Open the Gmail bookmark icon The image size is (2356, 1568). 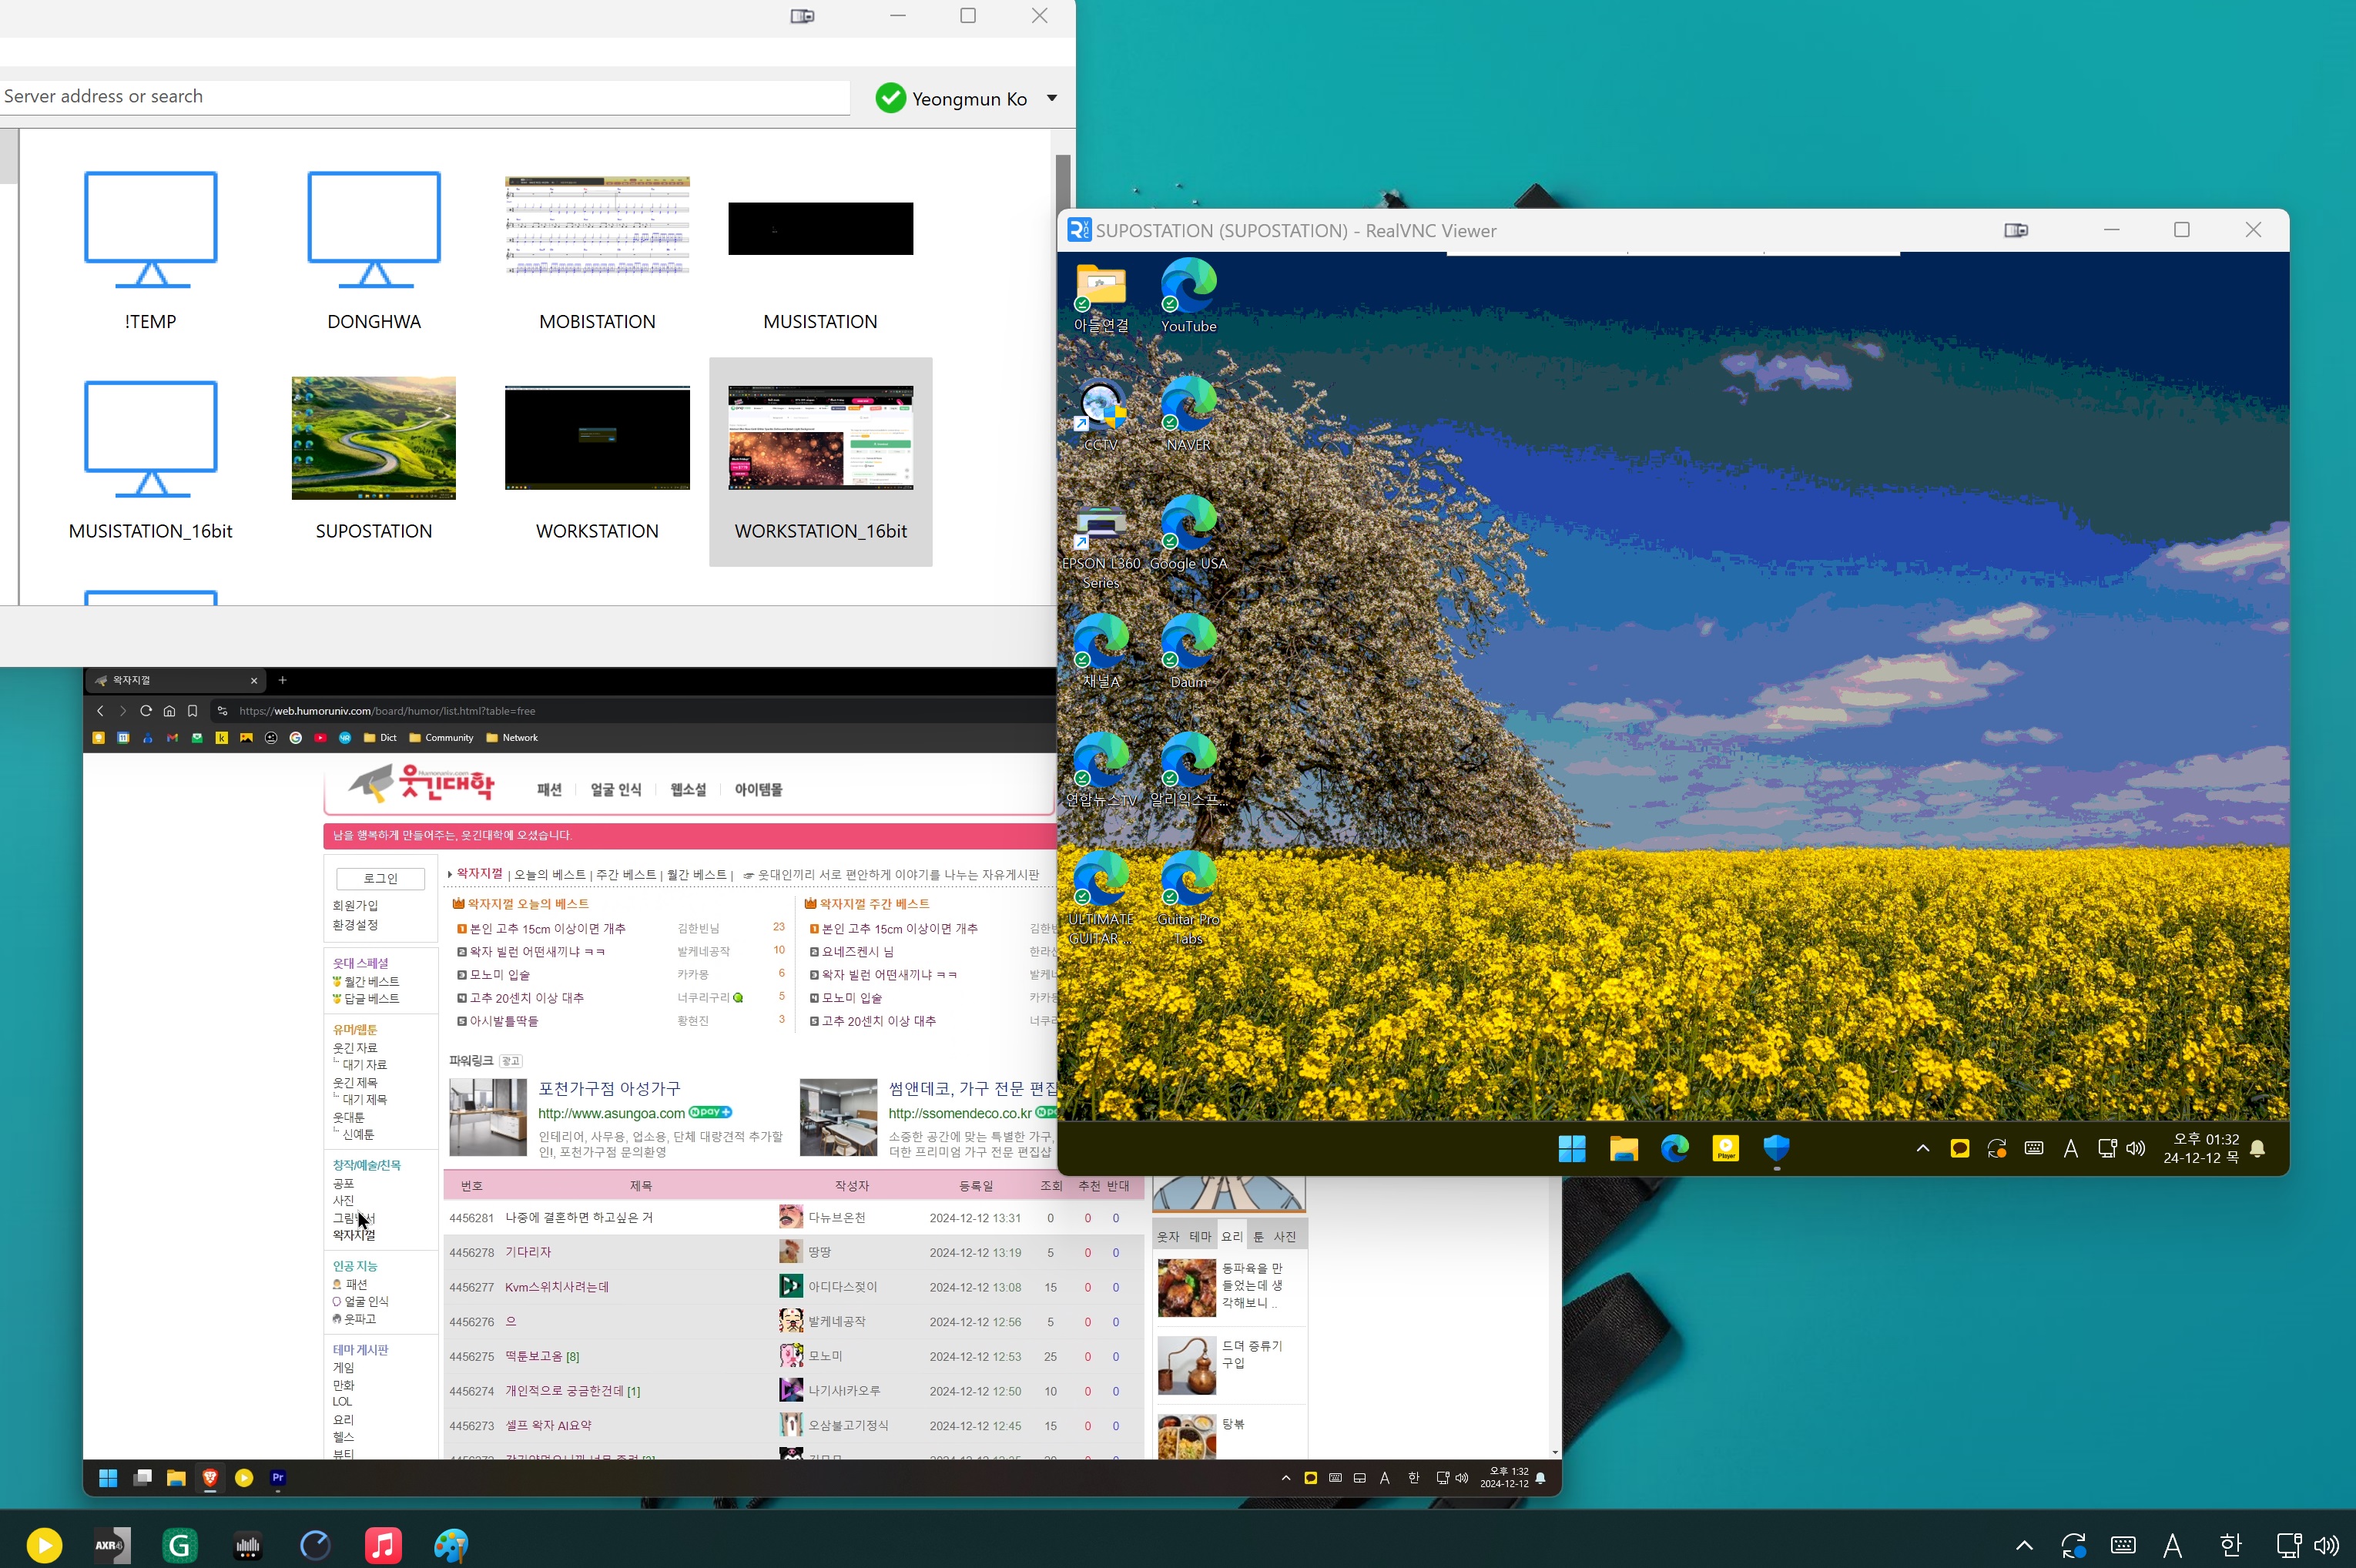[x=172, y=738]
